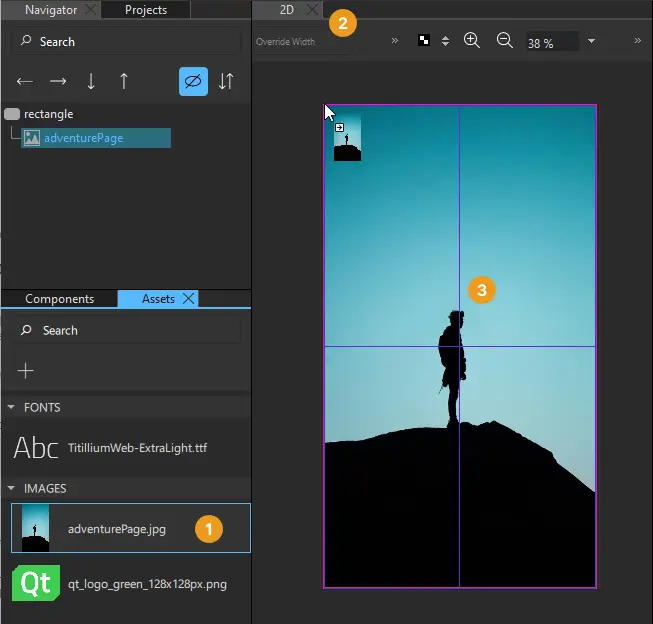
Task: Collapse the IMAGES section
Action: pos(11,489)
